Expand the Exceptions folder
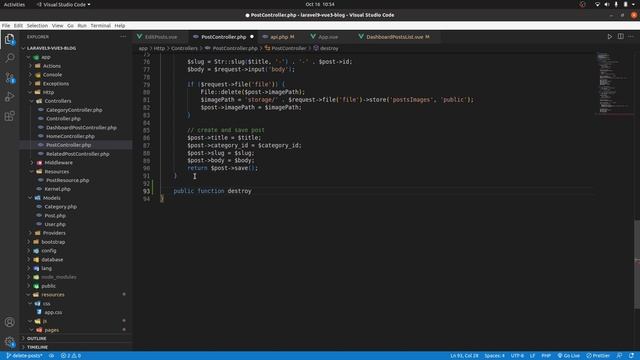Viewport: 640px width, 360px height. (56, 84)
